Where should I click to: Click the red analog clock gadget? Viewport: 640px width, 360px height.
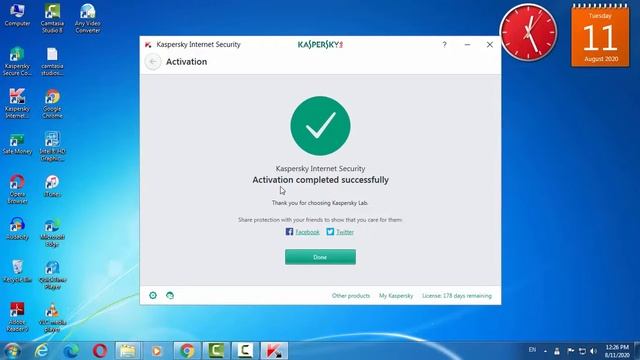pyautogui.click(x=528, y=32)
